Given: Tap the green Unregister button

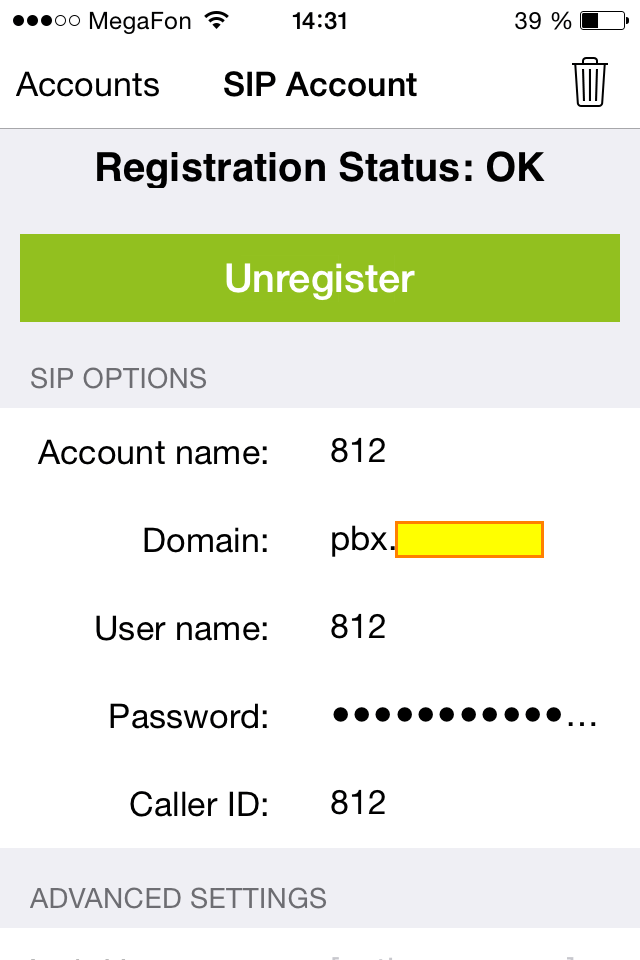Looking at the screenshot, I should point(320,278).
